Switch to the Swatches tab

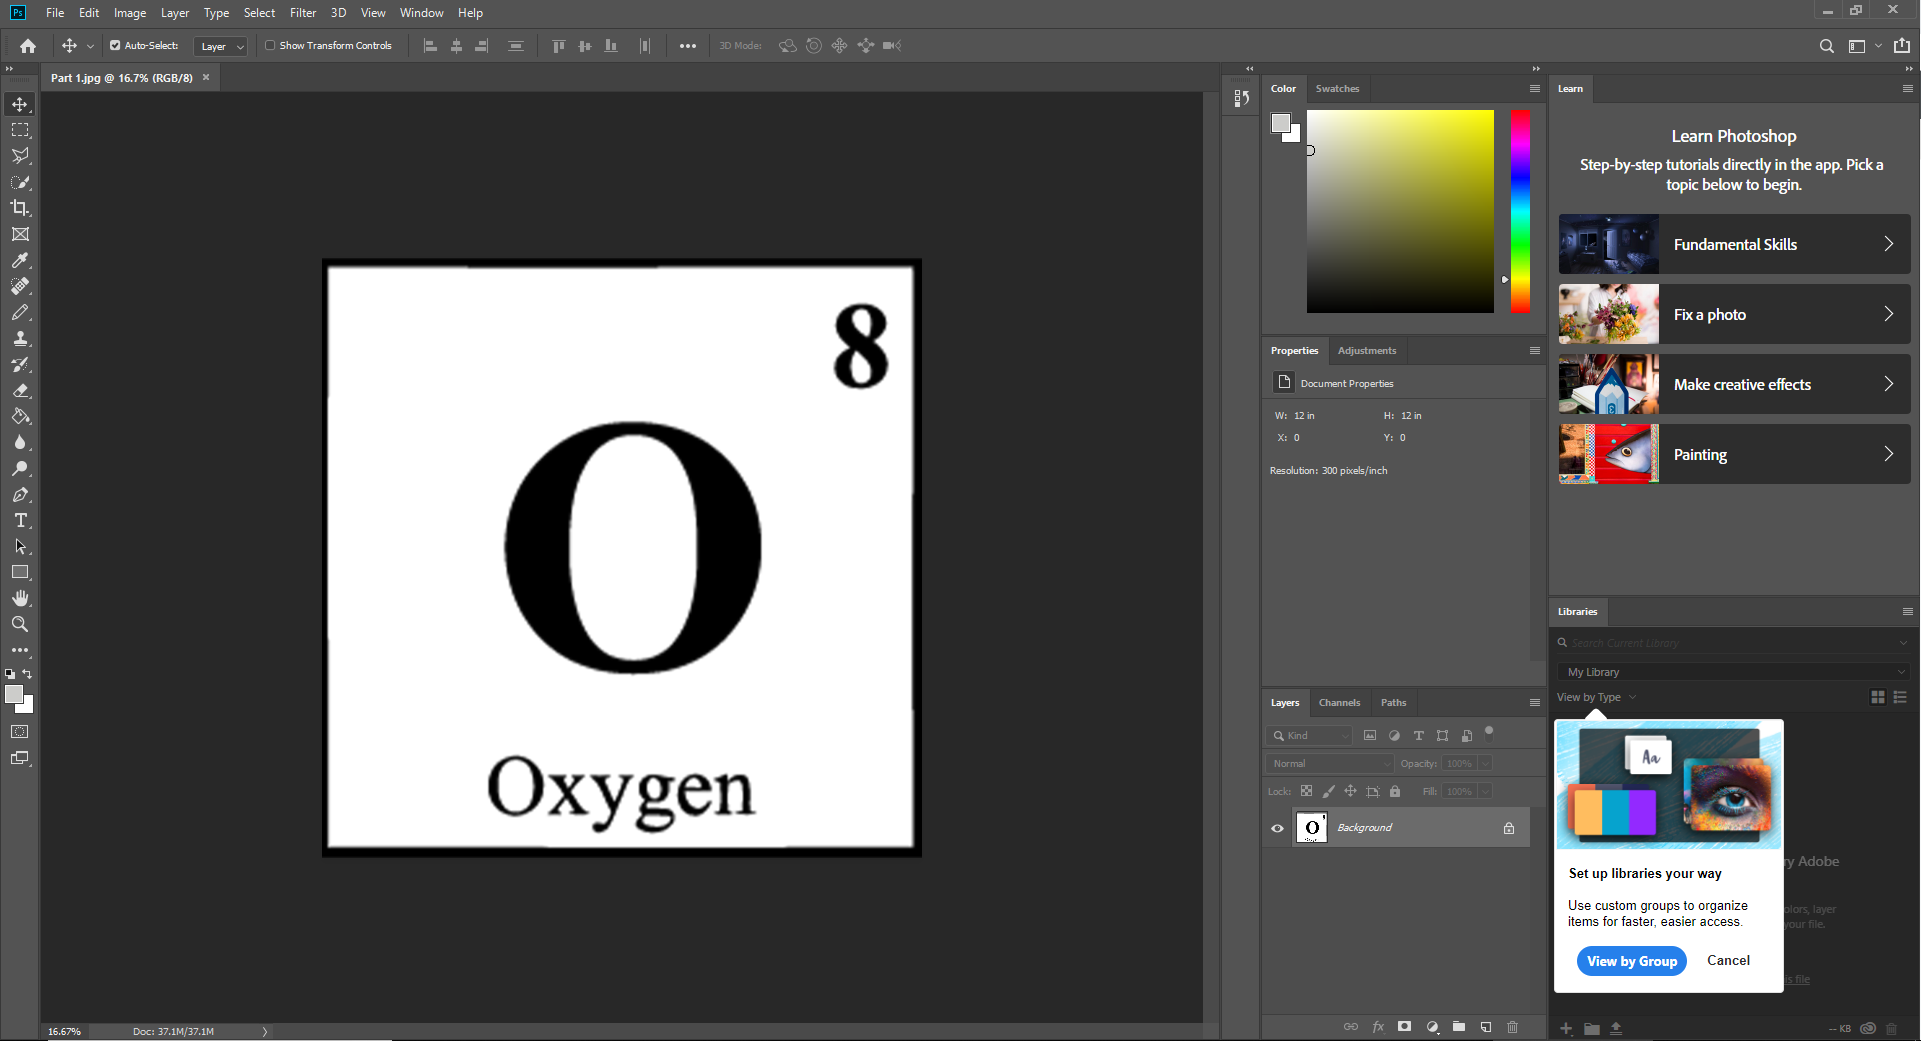[1337, 89]
